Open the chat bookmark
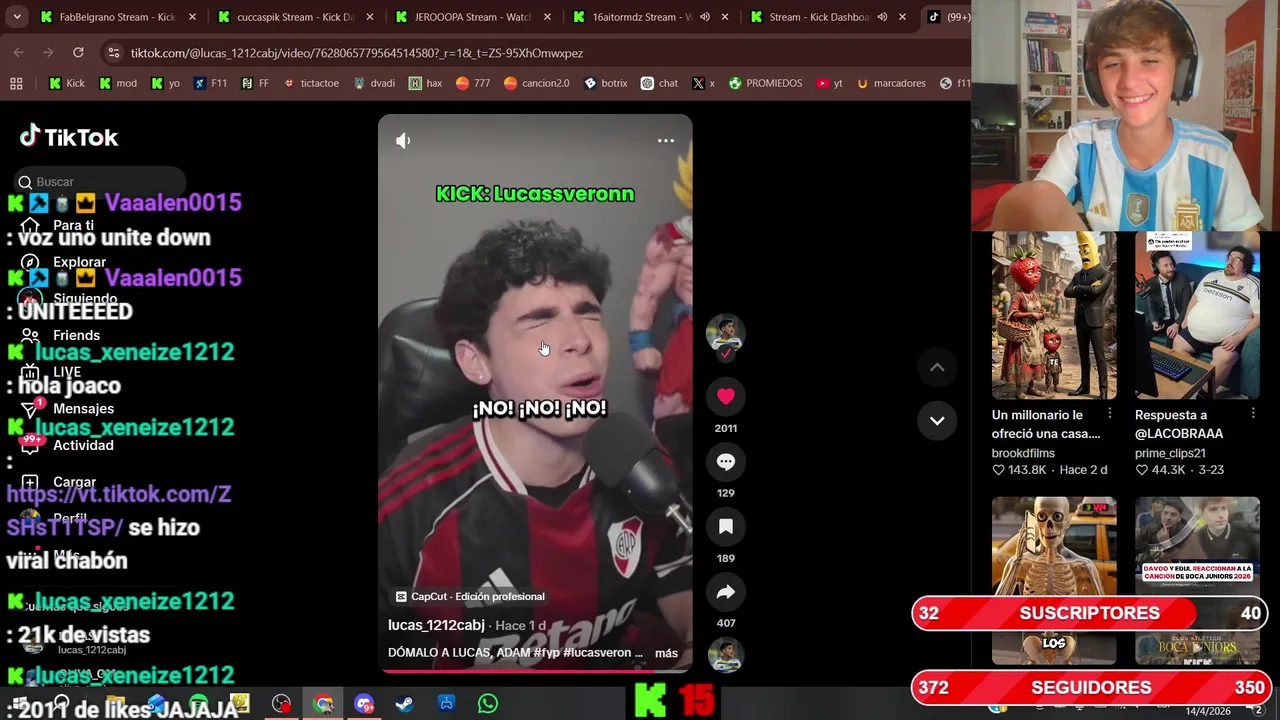Viewport: 1280px width, 720px height. tap(659, 83)
